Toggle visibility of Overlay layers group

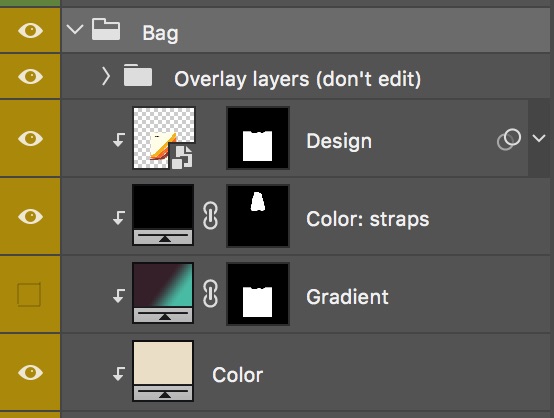pos(30,76)
